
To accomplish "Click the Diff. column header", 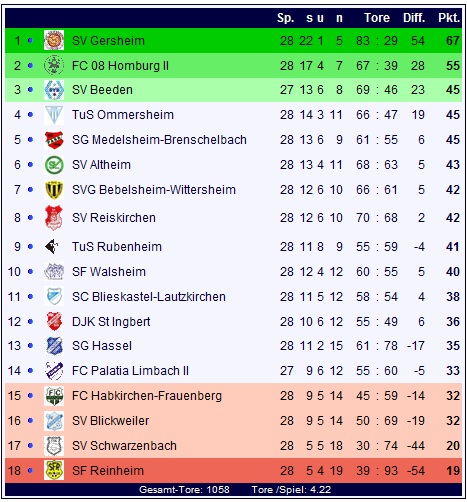I will pos(414,18).
